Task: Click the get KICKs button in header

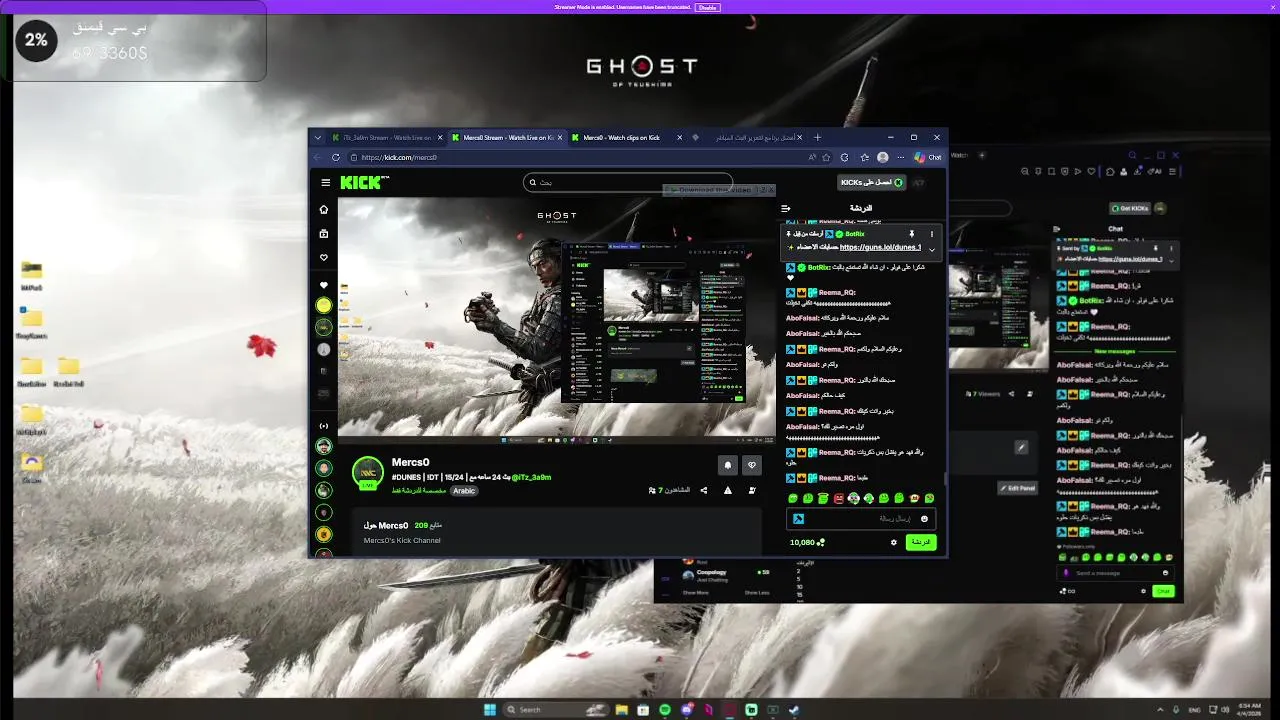Action: [x=872, y=182]
